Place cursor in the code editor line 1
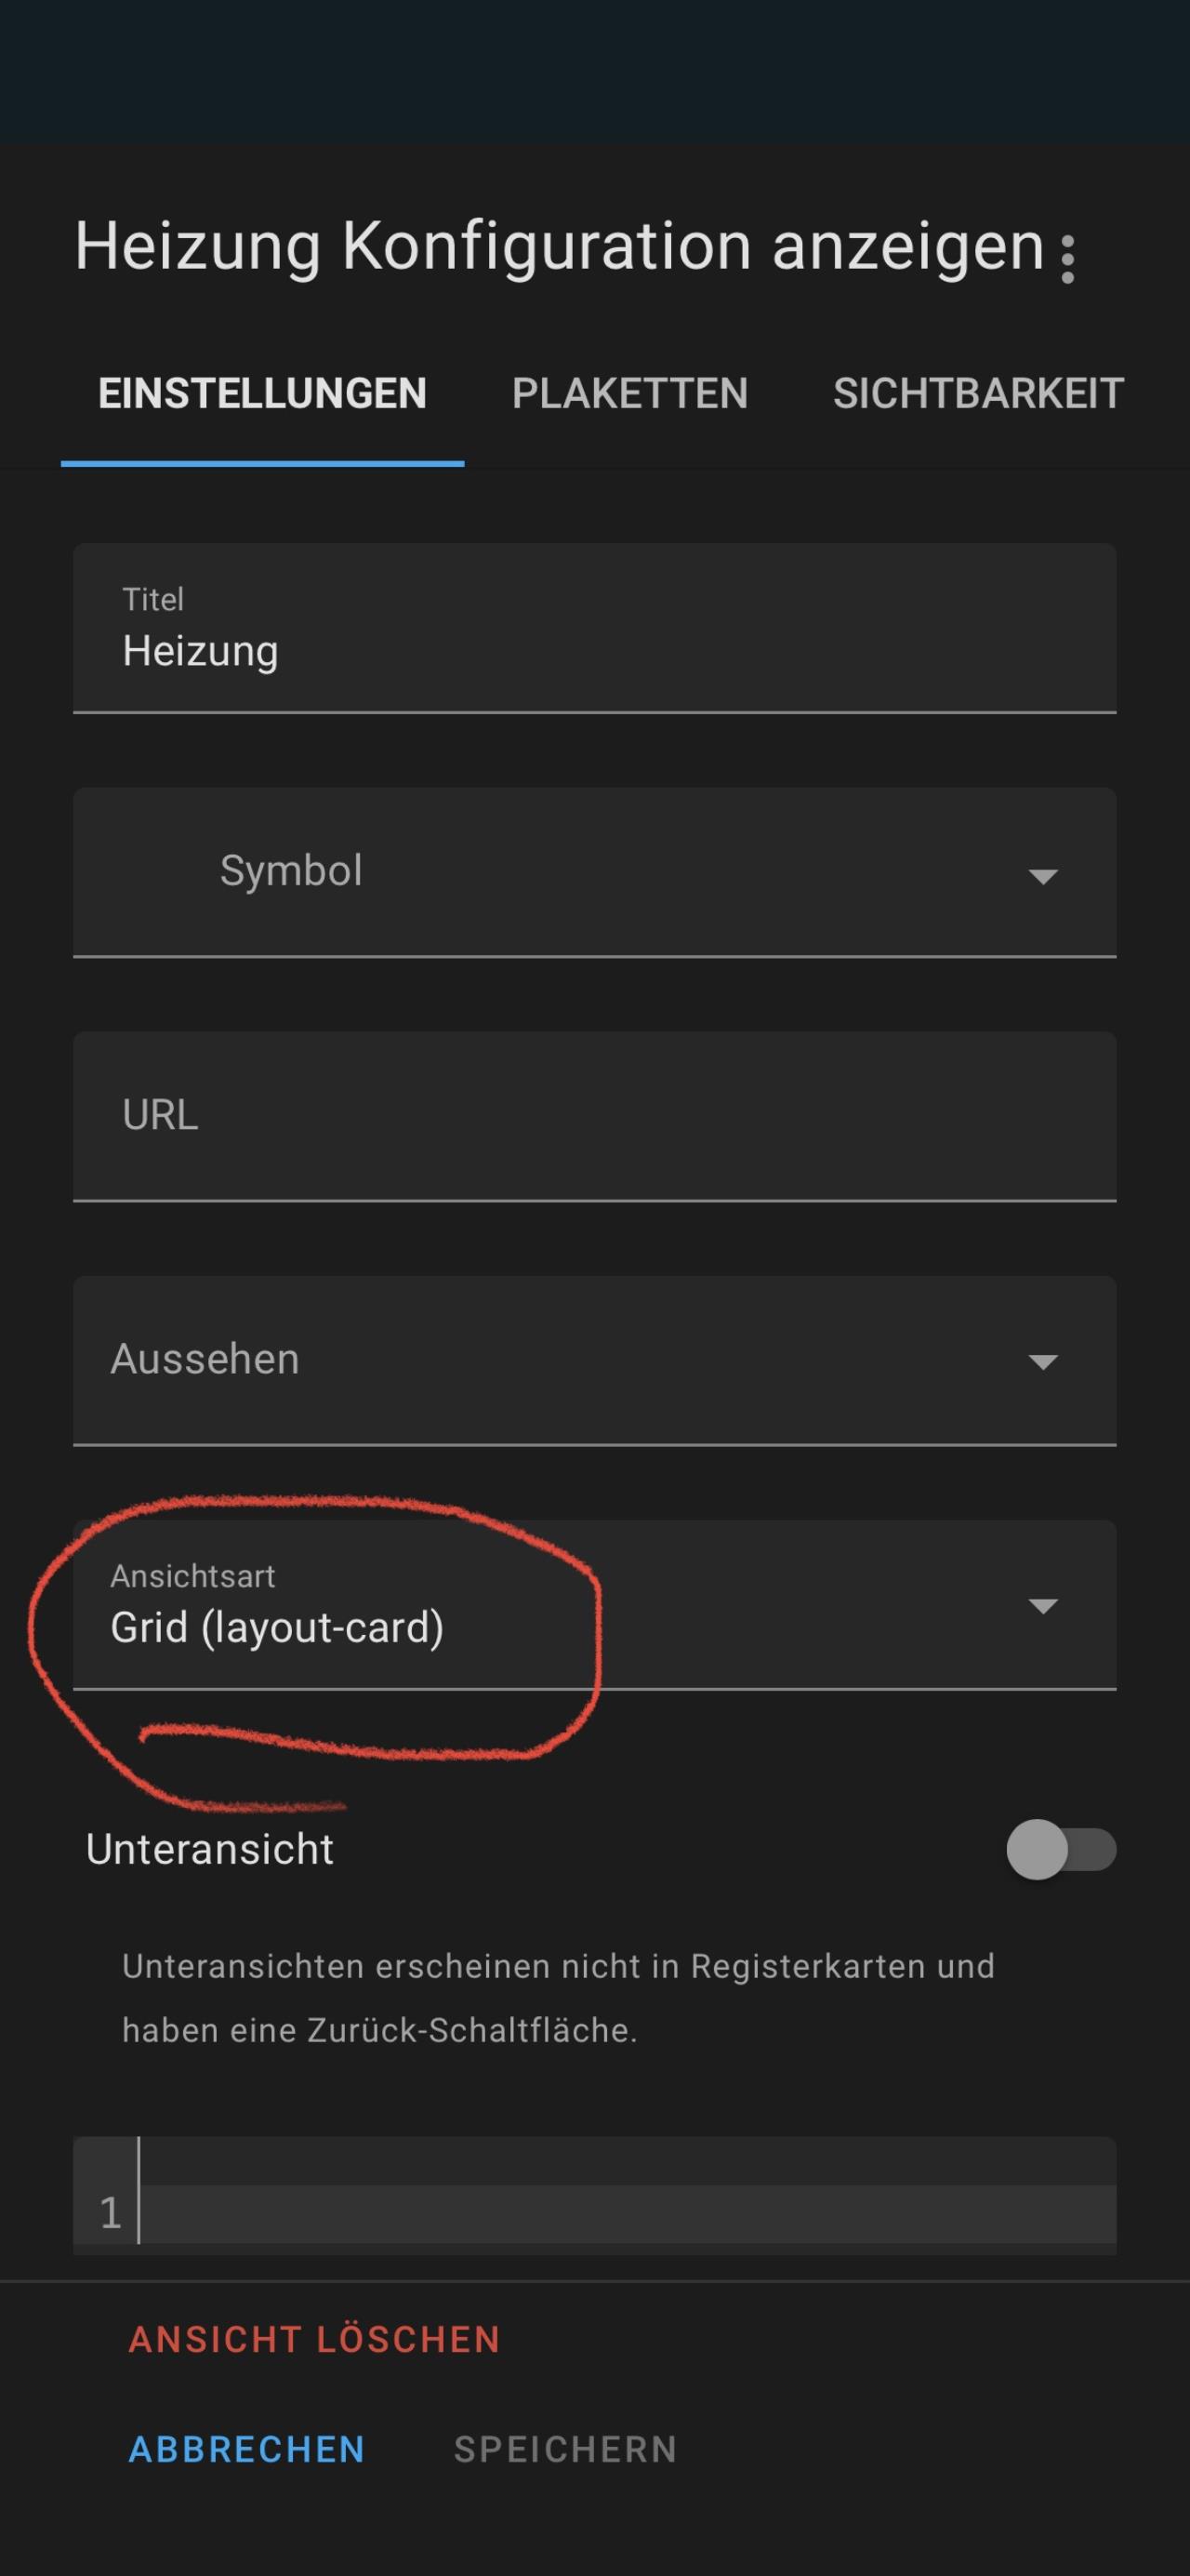Viewport: 1190px width, 2576px height. (x=626, y=2212)
